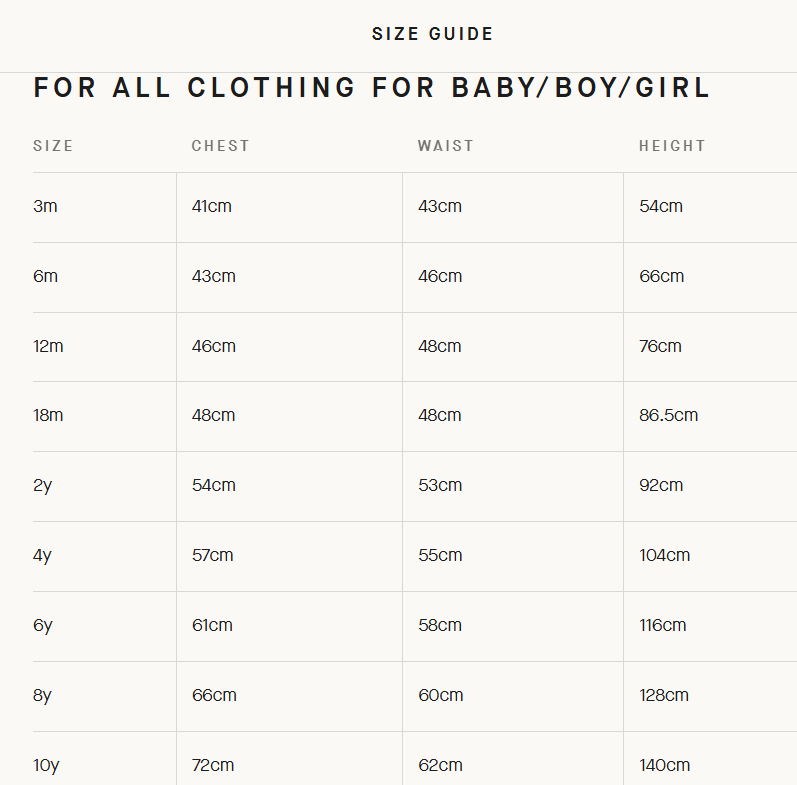Select the 140cm height cell
This screenshot has width=797, height=785.
(x=665, y=765)
